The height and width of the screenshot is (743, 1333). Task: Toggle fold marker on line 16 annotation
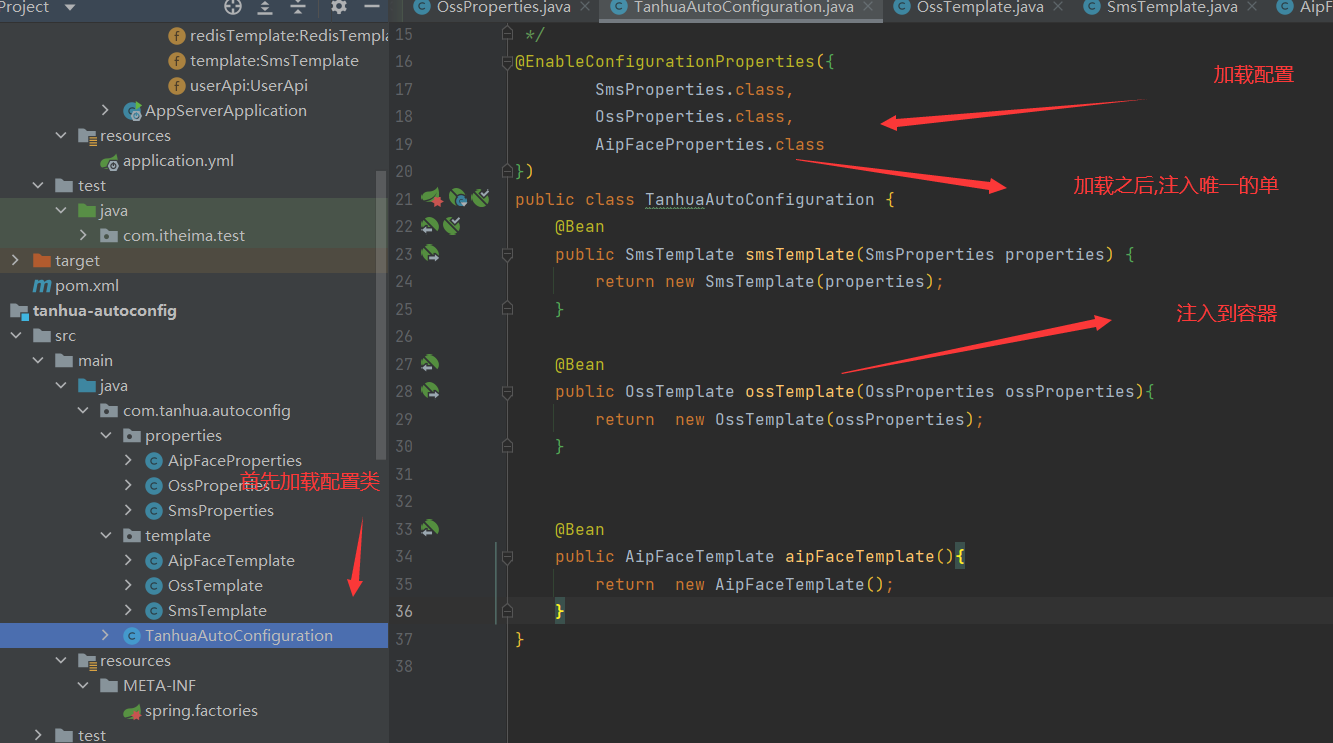tap(507, 62)
